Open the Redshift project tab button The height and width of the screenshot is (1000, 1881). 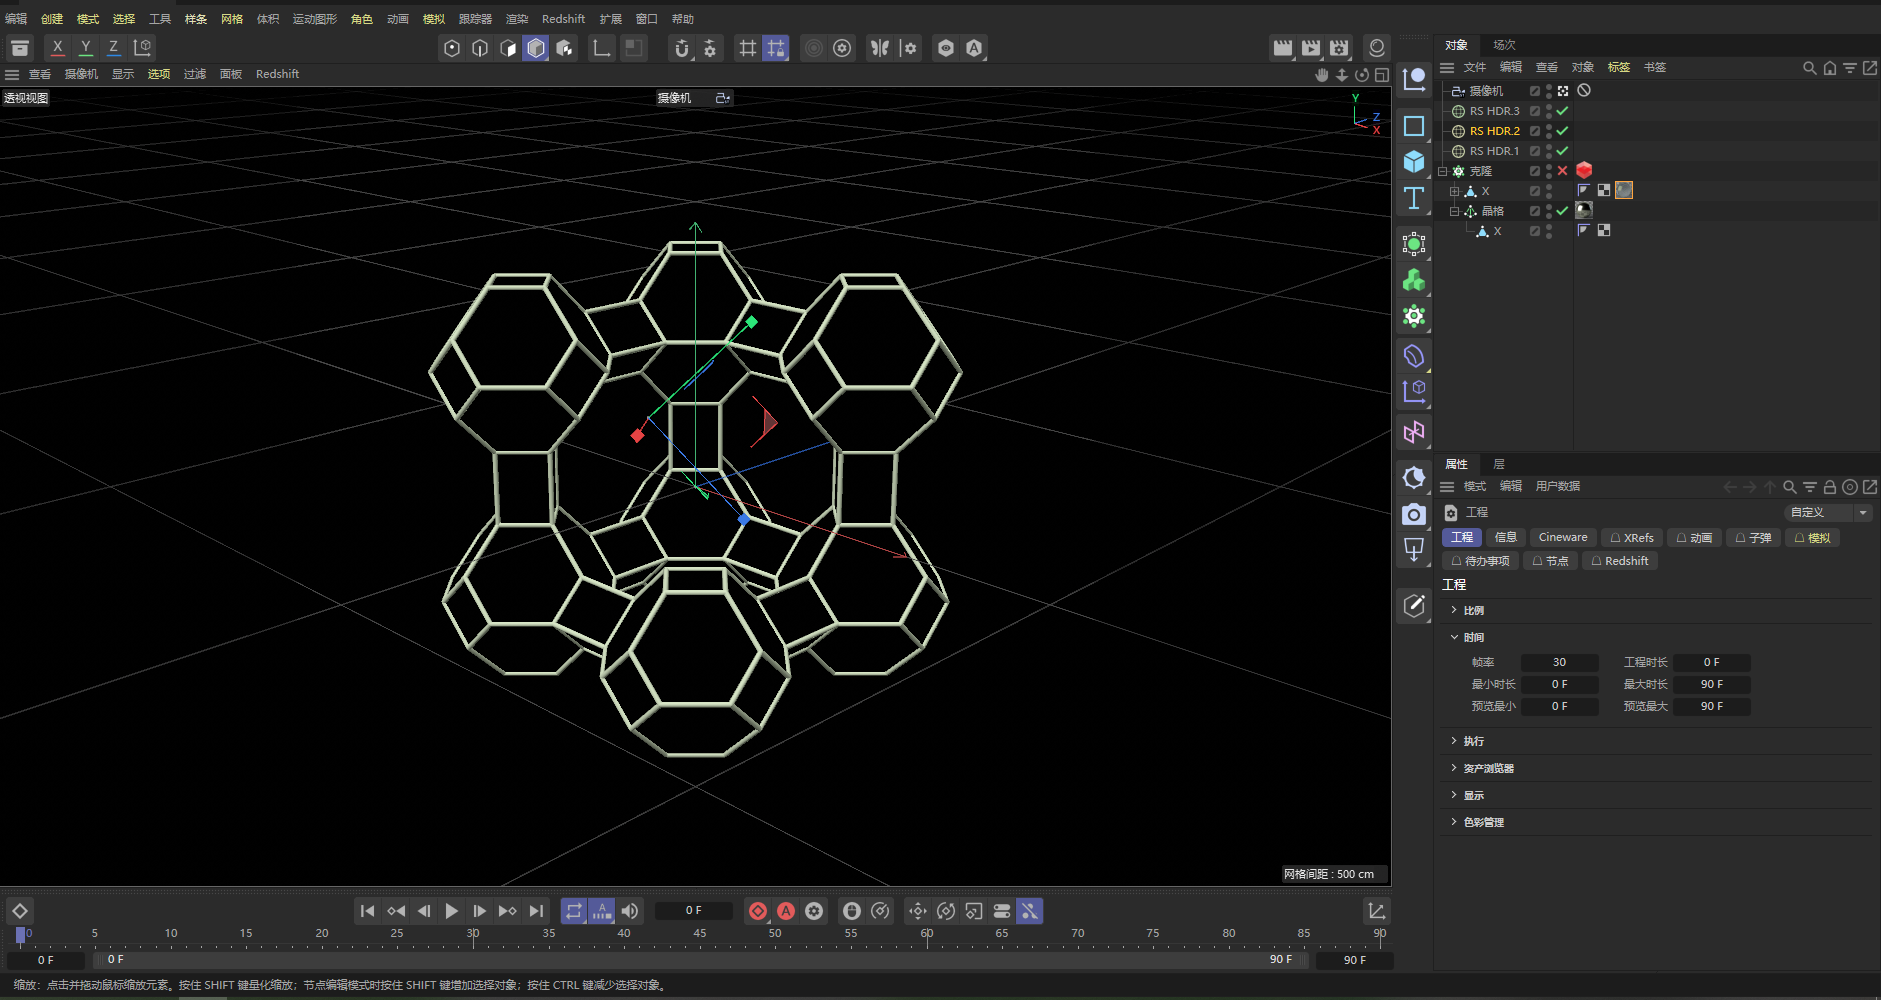pyautogui.click(x=1620, y=561)
